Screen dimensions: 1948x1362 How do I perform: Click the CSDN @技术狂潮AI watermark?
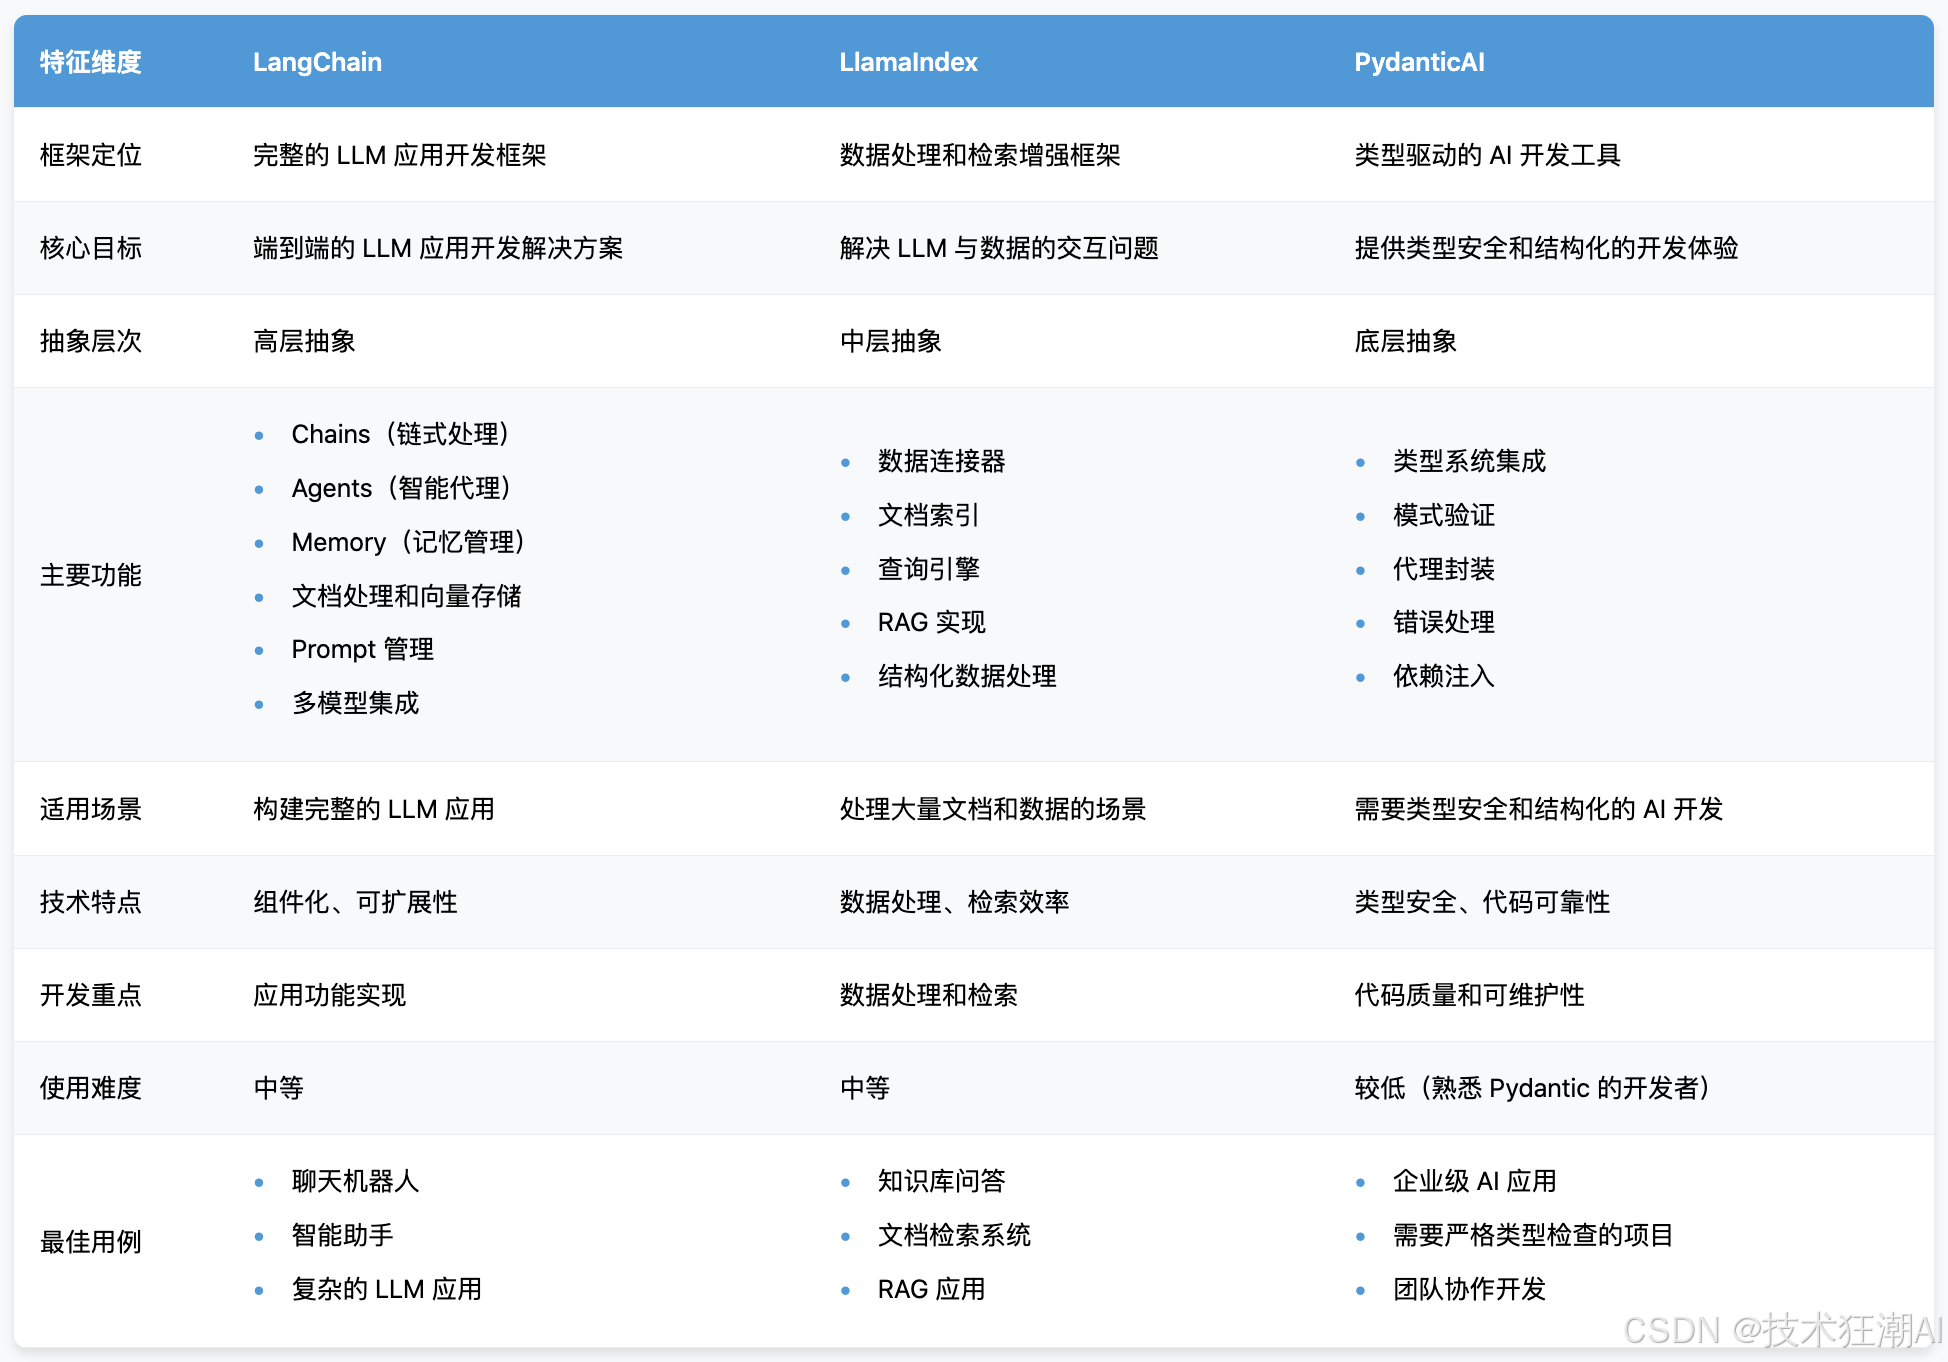[x=1782, y=1330]
